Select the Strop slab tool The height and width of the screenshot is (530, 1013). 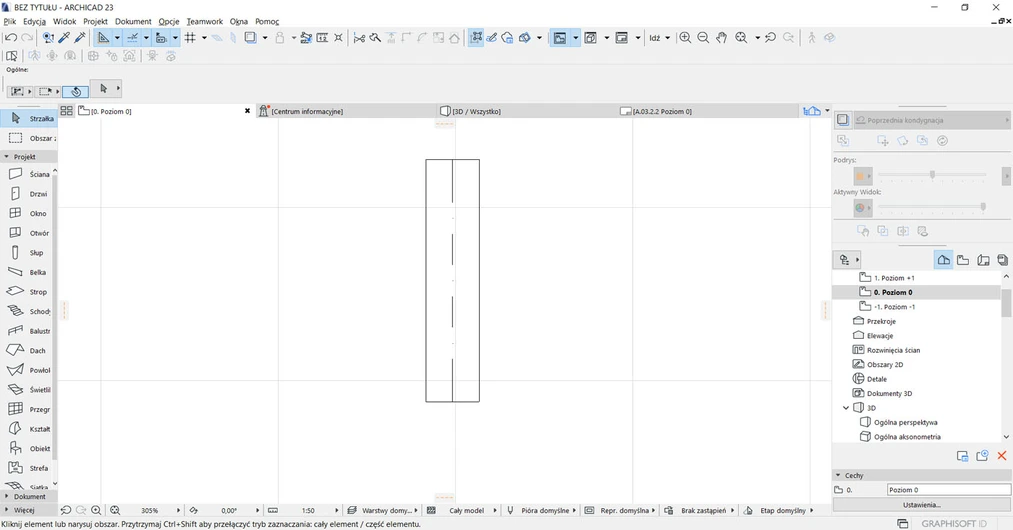(x=30, y=292)
